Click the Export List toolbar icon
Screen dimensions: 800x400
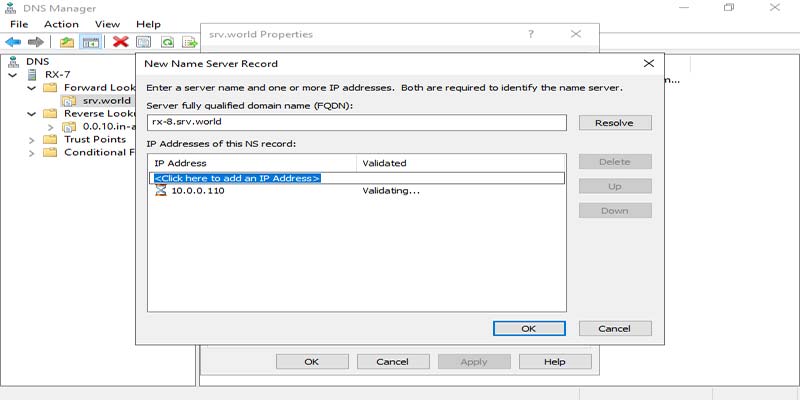point(188,42)
